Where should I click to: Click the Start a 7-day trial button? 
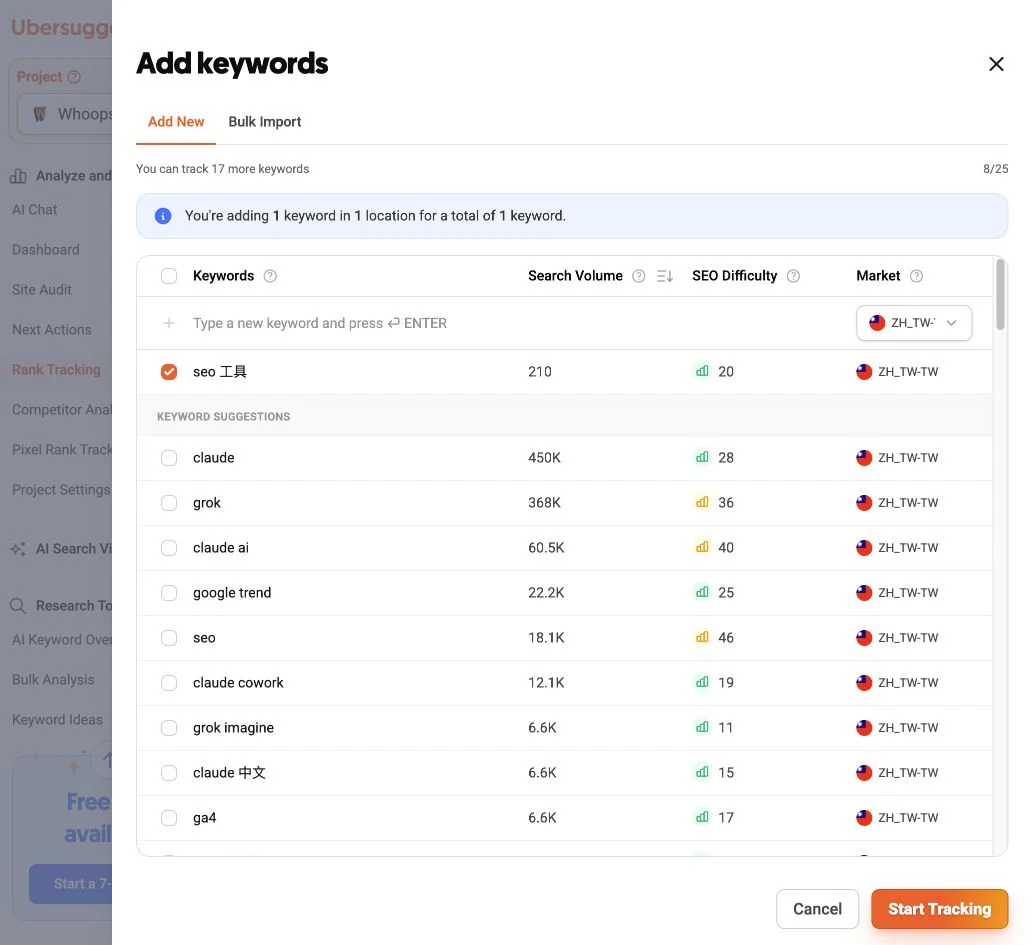click(x=70, y=884)
